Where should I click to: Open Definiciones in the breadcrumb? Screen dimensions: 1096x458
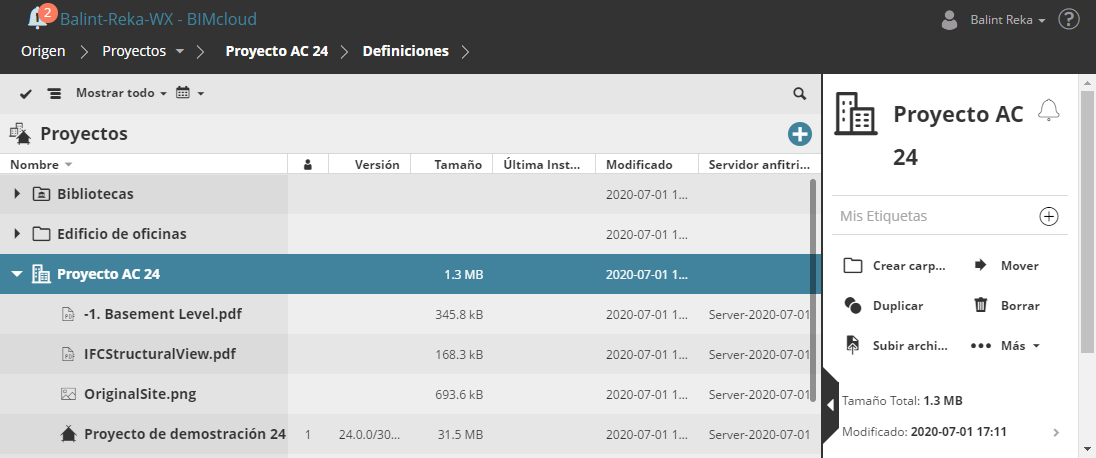(405, 51)
